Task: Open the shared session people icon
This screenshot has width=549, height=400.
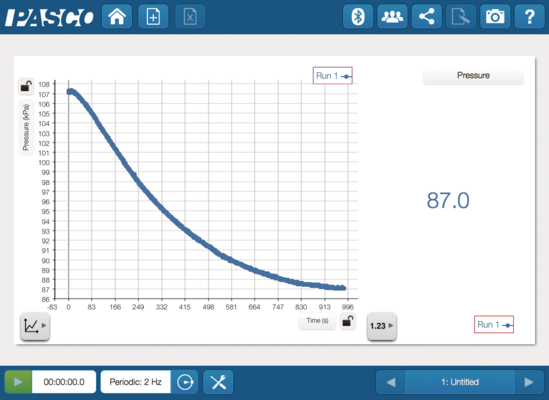Action: (392, 16)
